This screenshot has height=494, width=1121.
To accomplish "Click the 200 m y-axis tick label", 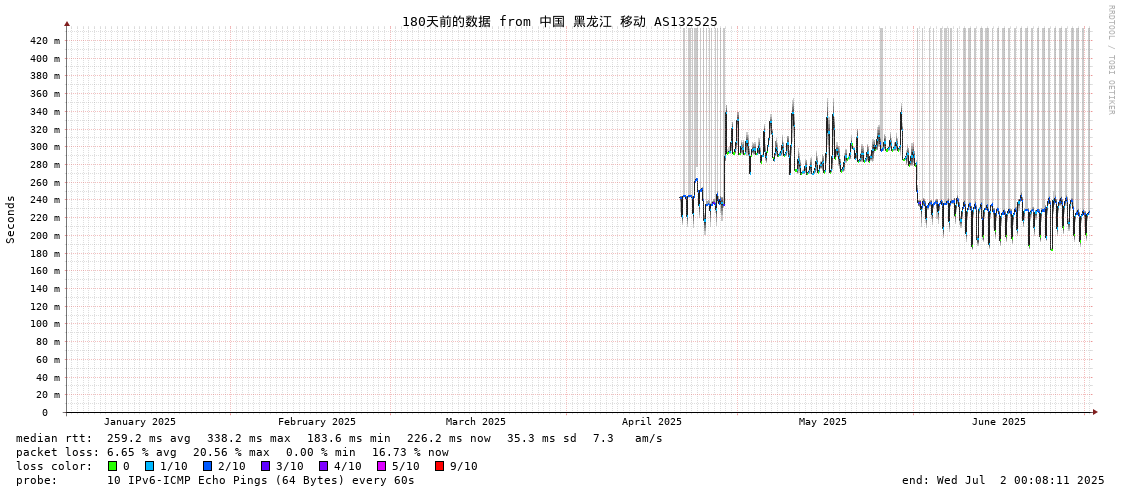I will coord(46,235).
